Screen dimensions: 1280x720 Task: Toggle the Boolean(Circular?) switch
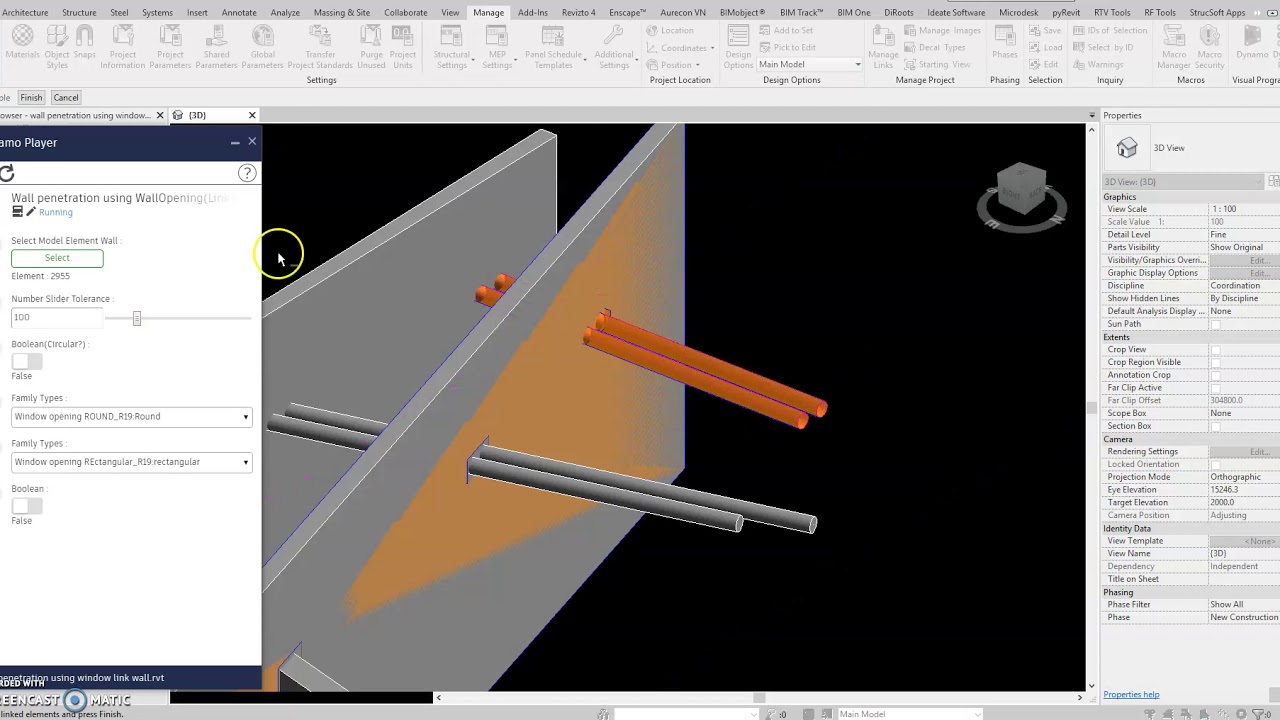click(27, 360)
